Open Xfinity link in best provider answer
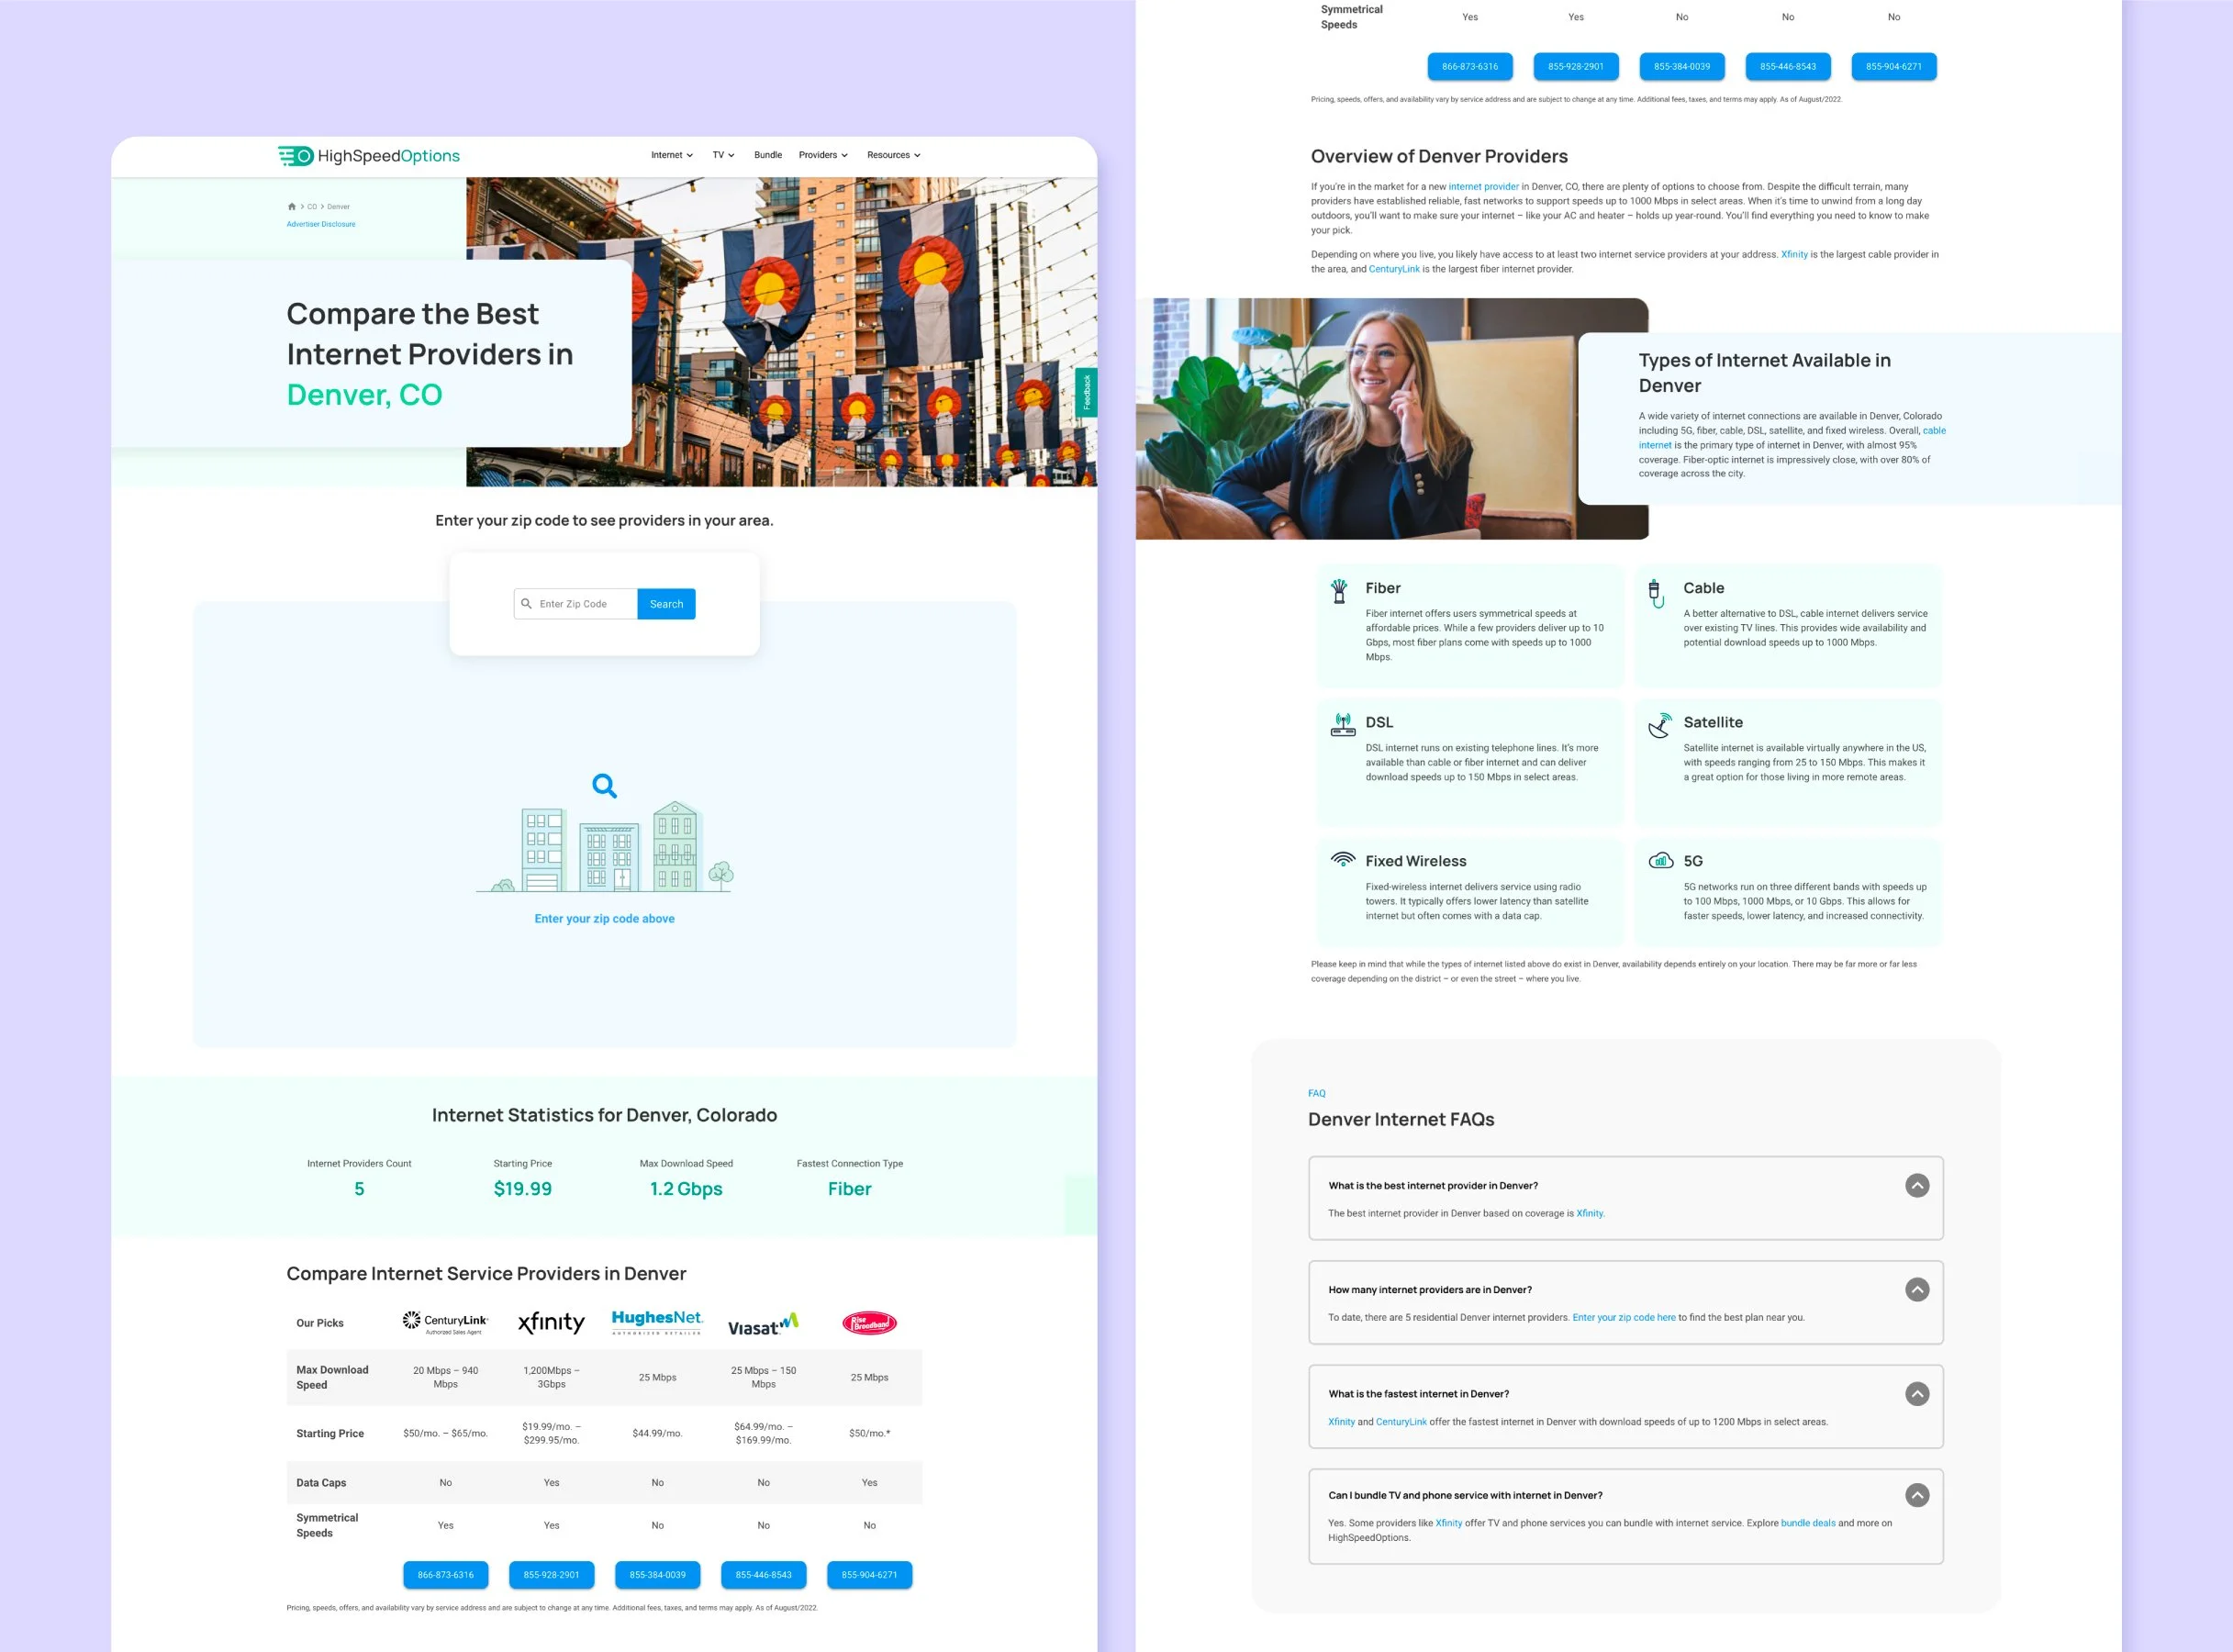This screenshot has height=1652, width=2233. click(1590, 1214)
